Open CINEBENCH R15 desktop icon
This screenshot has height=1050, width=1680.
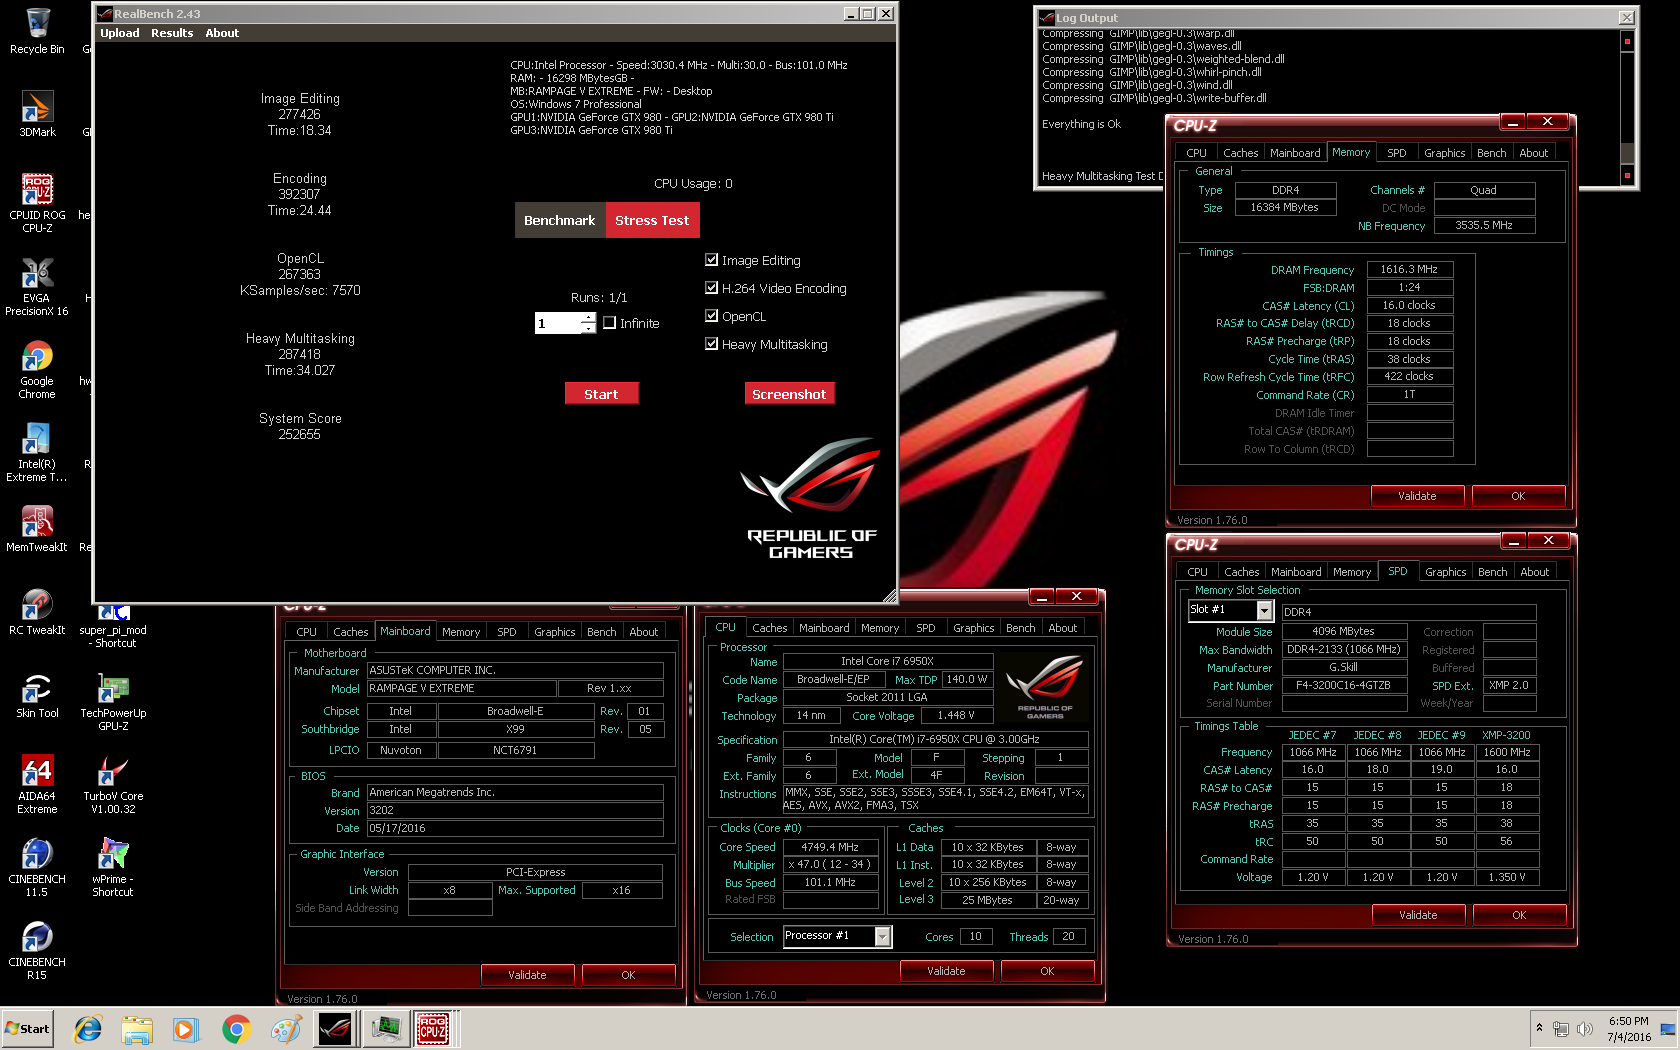[37, 951]
